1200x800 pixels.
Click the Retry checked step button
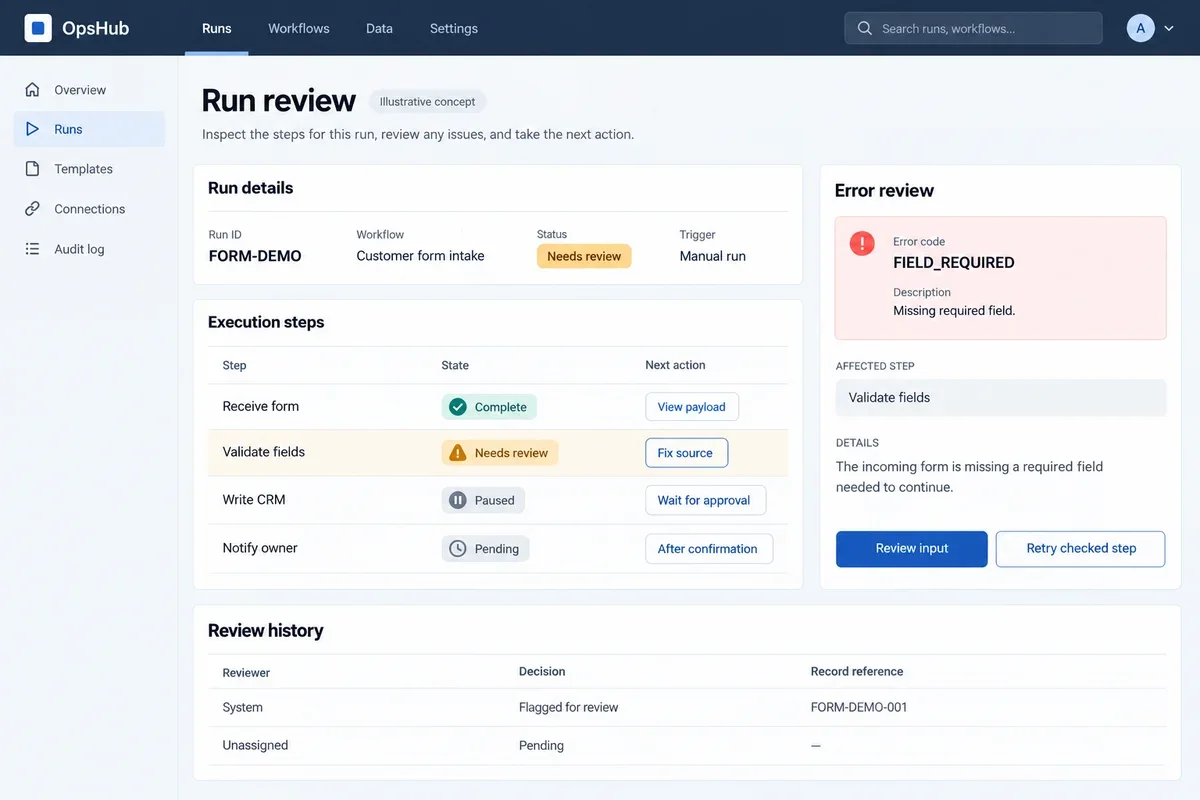1081,549
